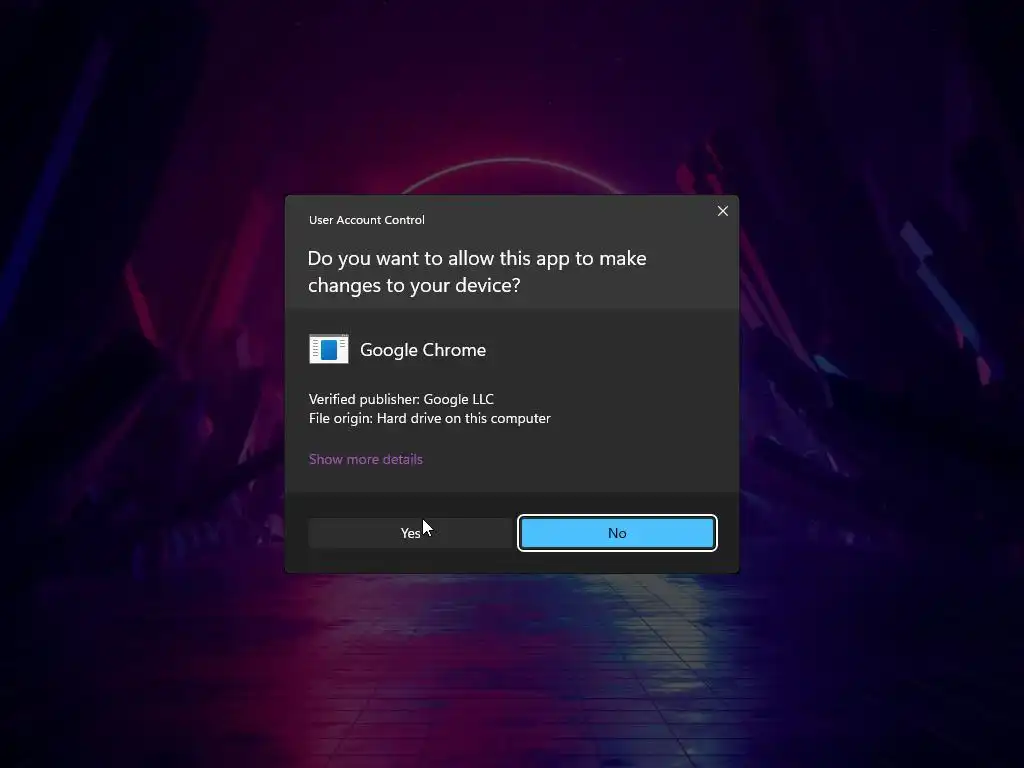This screenshot has height=768, width=1024.
Task: Click Yes to allow changes
Action: [410, 533]
